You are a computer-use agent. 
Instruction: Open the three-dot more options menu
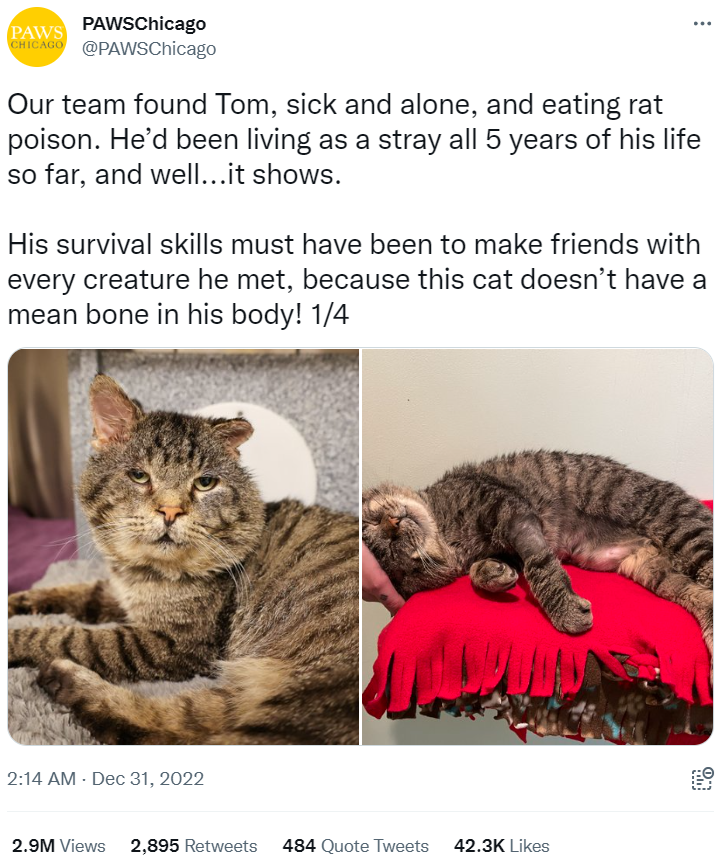(702, 24)
